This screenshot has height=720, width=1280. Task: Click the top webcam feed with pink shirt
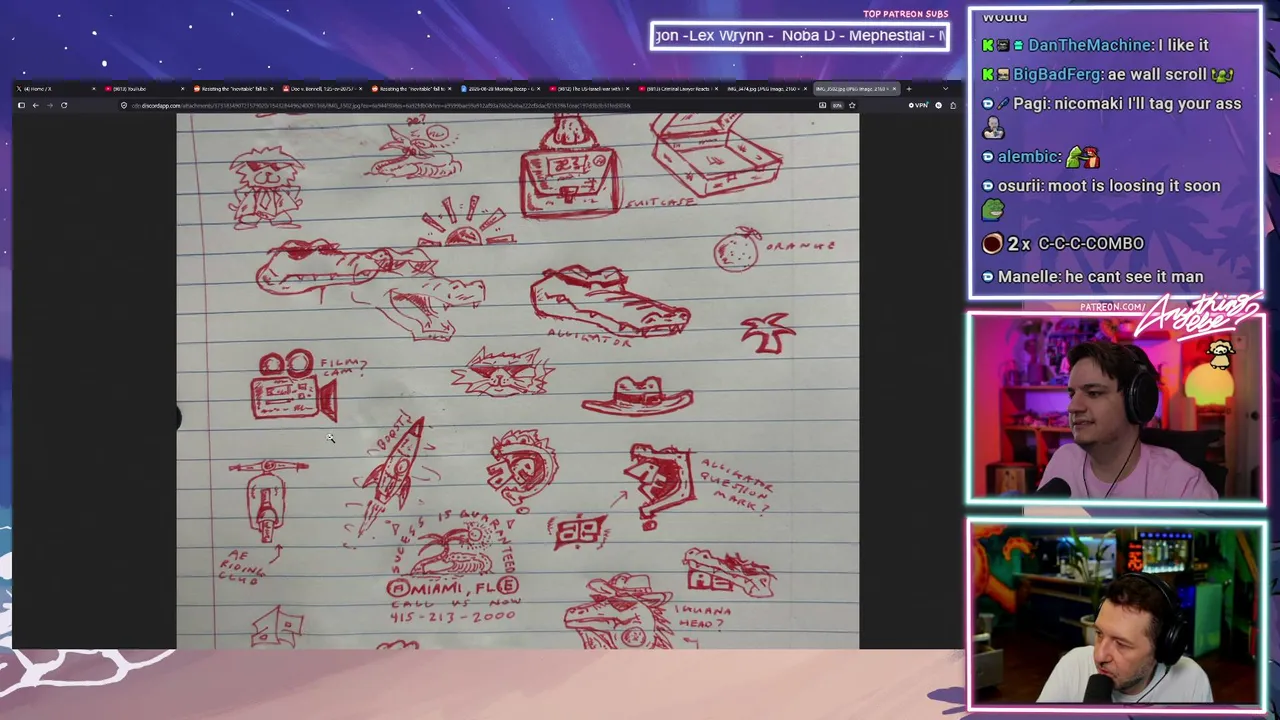(1116, 408)
